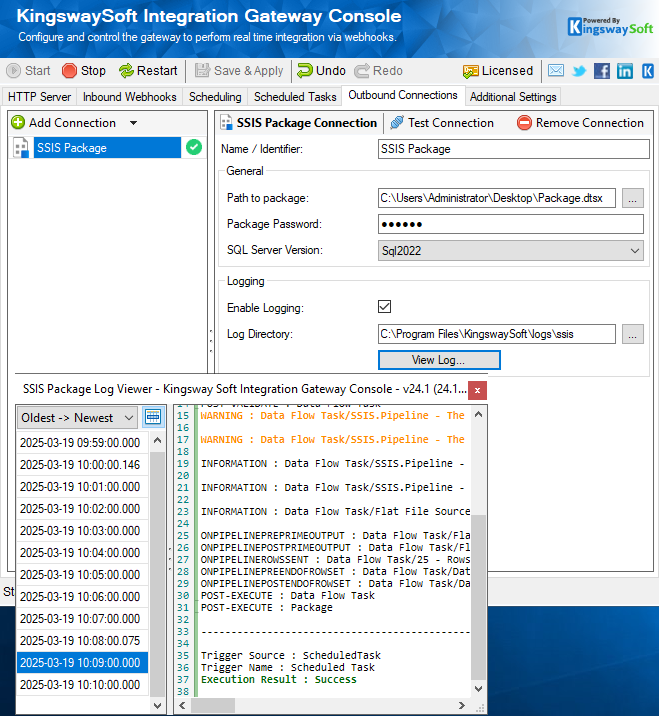This screenshot has width=659, height=716.
Task: Open the Licensed license info
Action: tap(497, 71)
